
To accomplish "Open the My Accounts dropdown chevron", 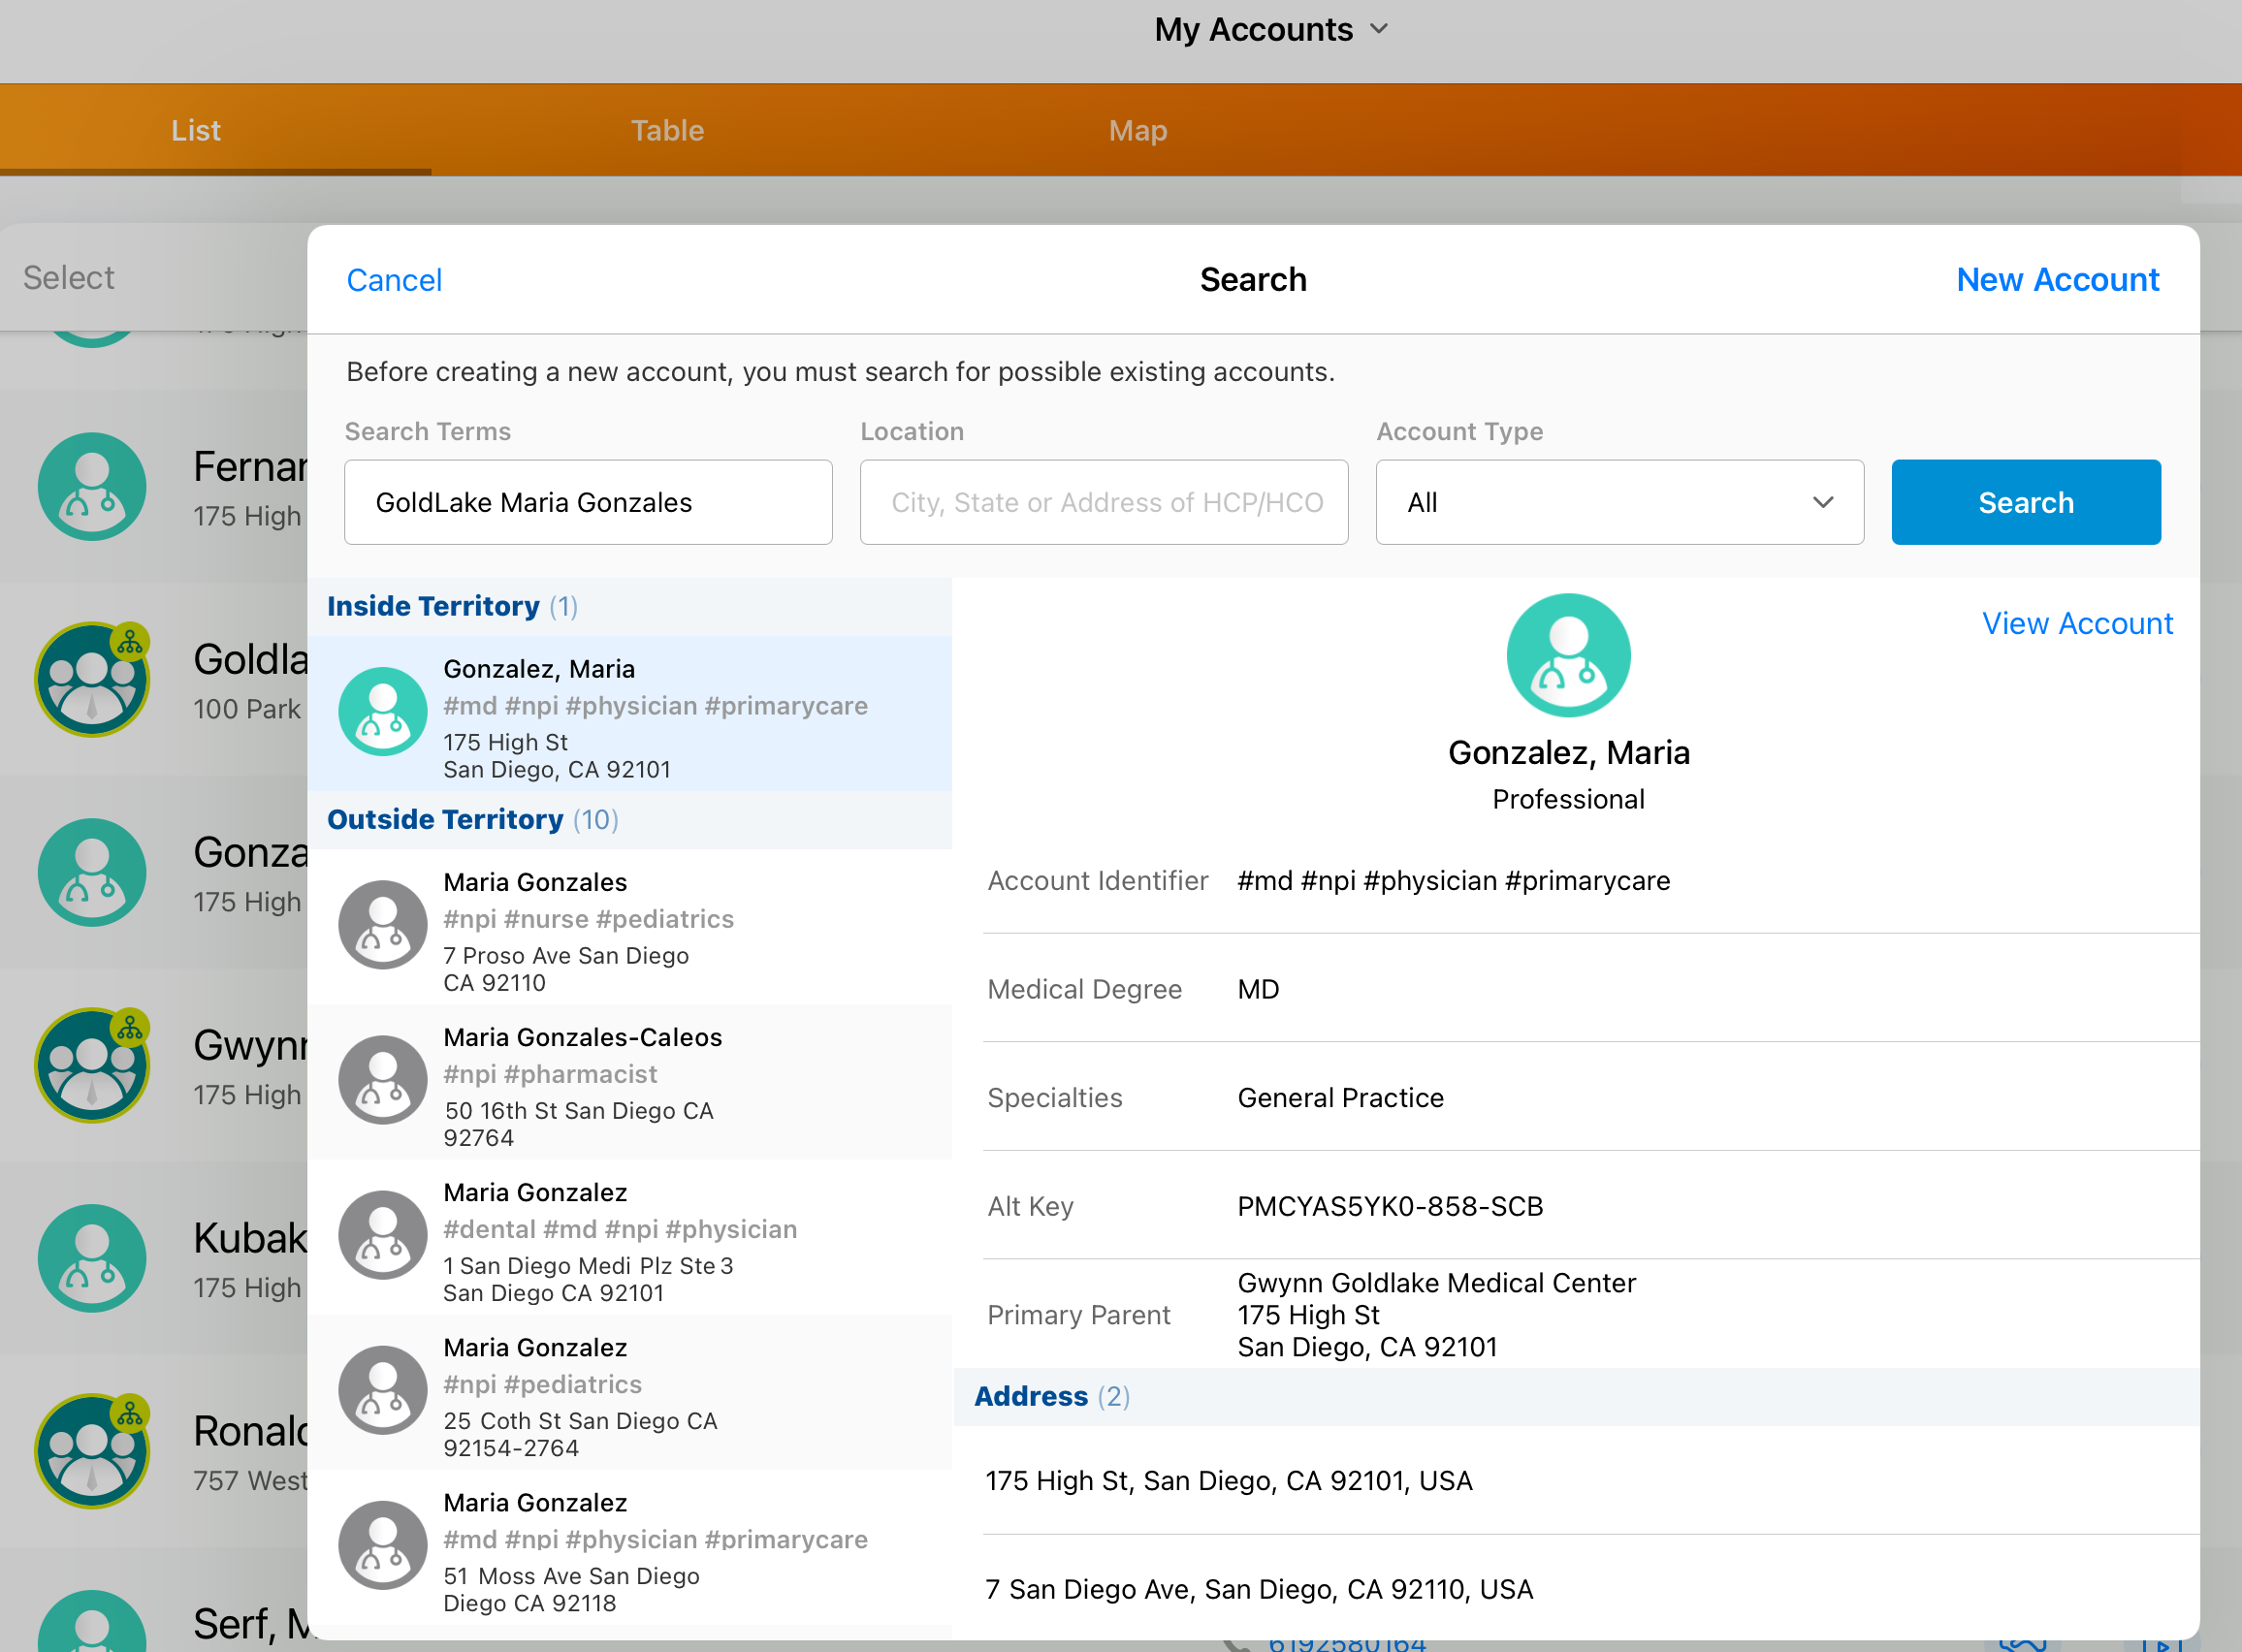I will [1379, 29].
